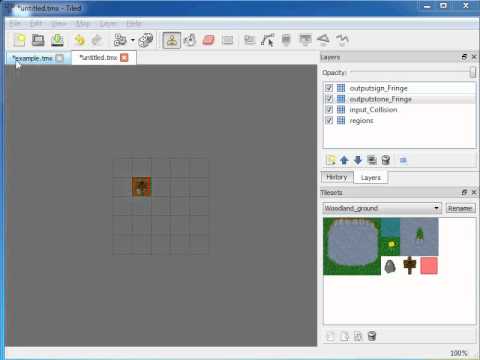
Task: Open the File menu
Action: pos(15,24)
